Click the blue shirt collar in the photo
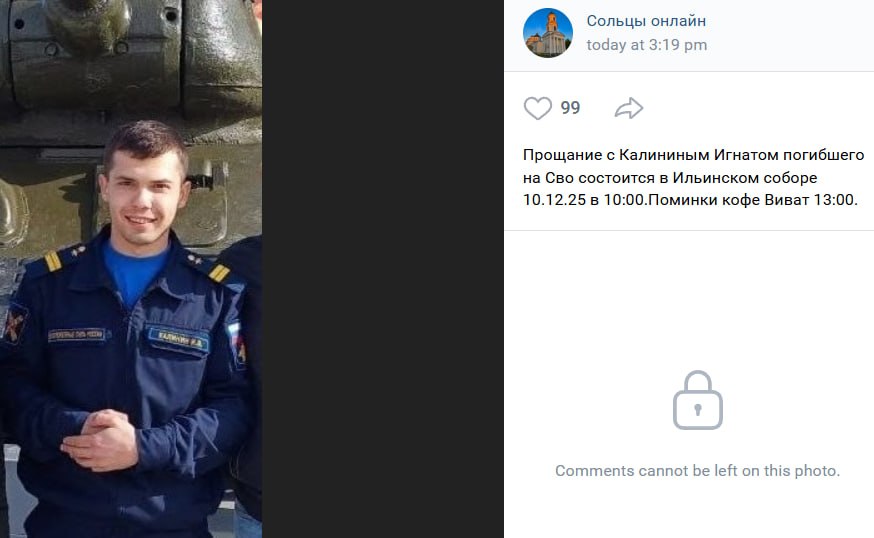The height and width of the screenshot is (538, 874). (135, 268)
